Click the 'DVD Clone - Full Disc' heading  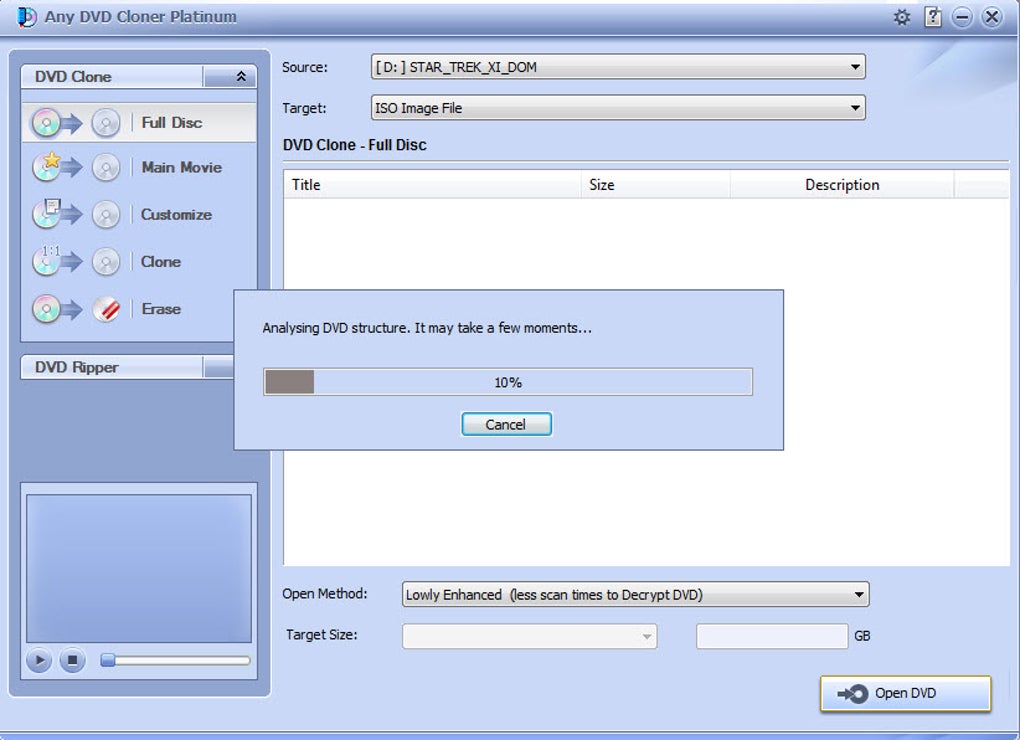pos(355,145)
